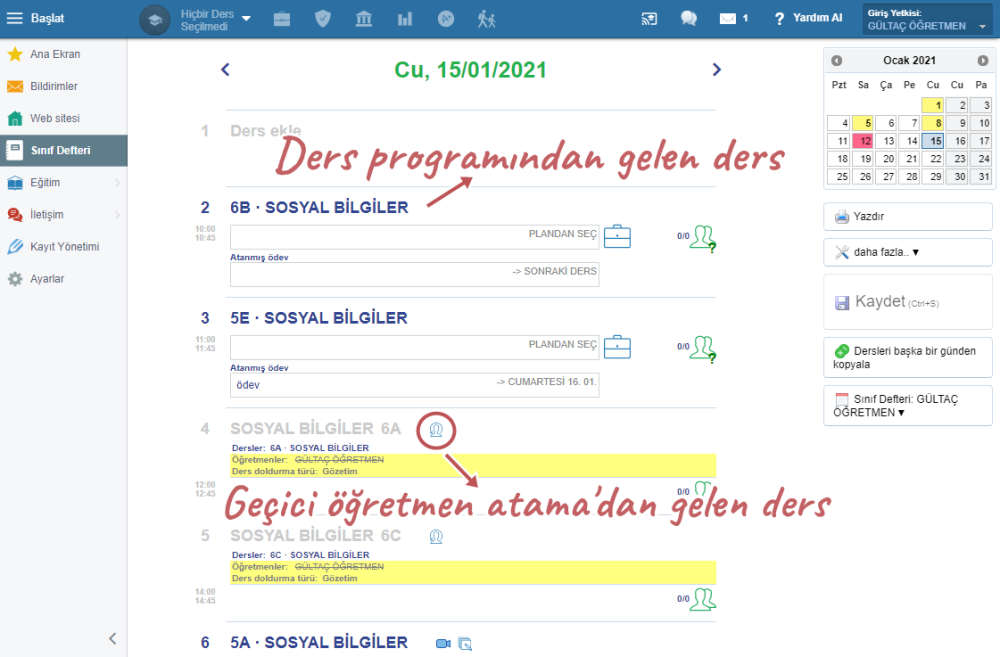Open Sınıf Defteri: GÜLTAÇ ÖĞRETMEN dropdown

click(x=908, y=406)
